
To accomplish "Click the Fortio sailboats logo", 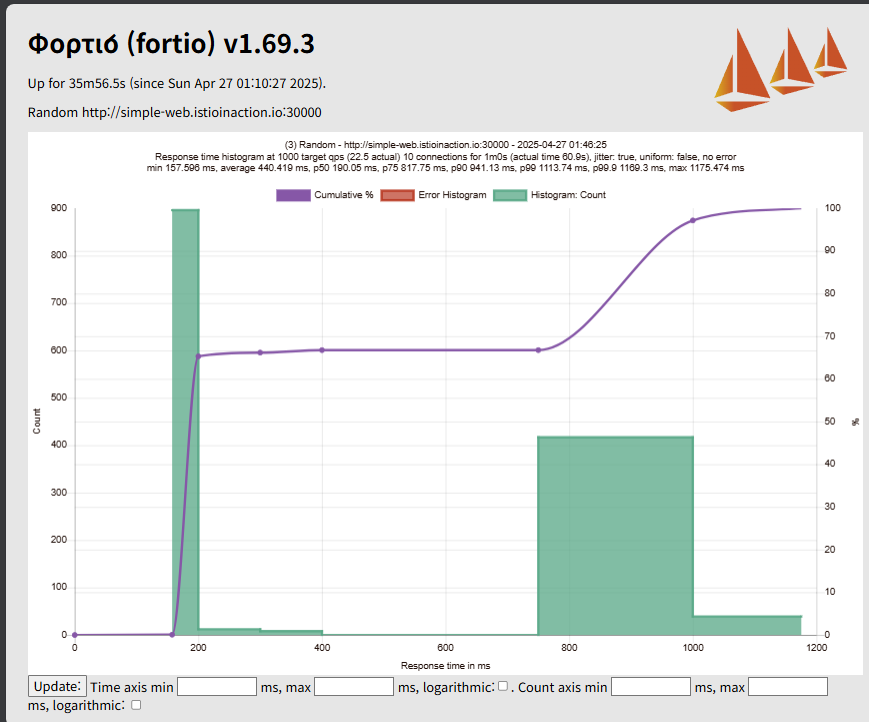I will (780, 69).
